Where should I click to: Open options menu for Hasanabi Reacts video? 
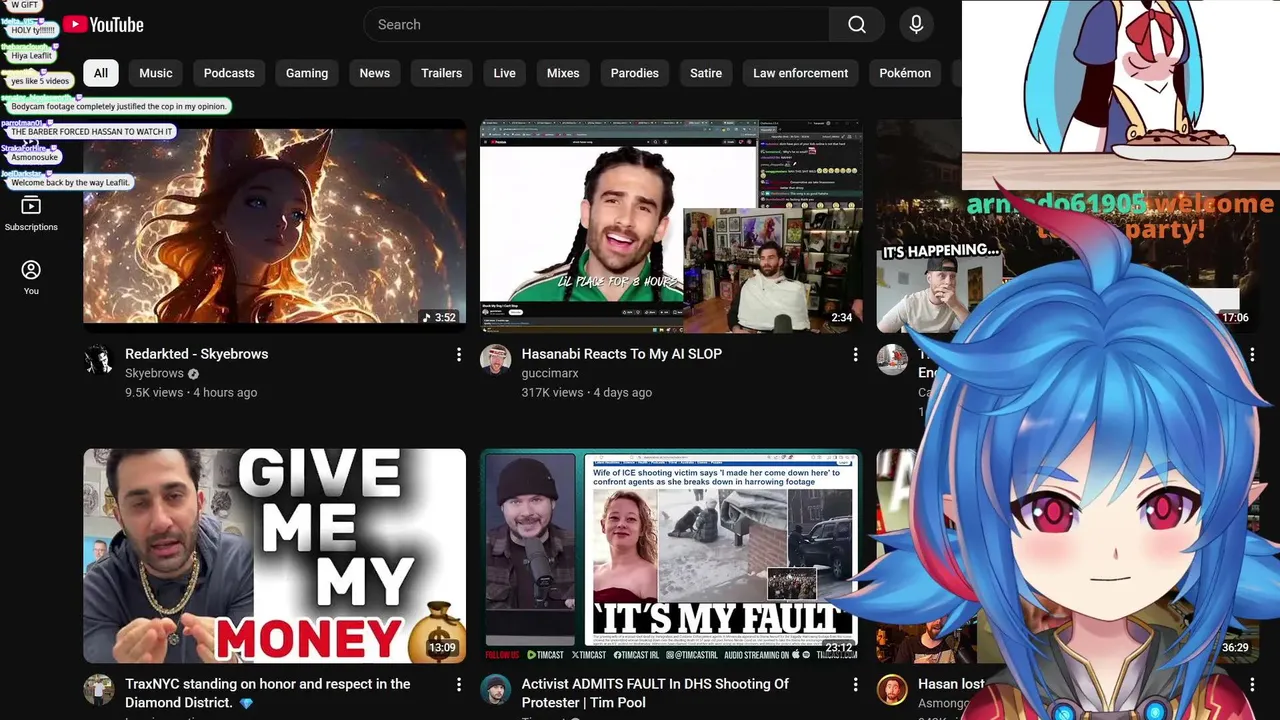[855, 355]
